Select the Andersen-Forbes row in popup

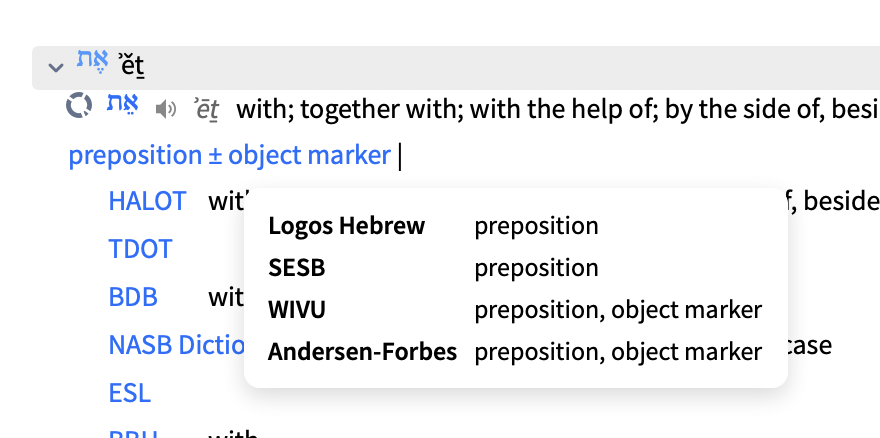tap(516, 352)
